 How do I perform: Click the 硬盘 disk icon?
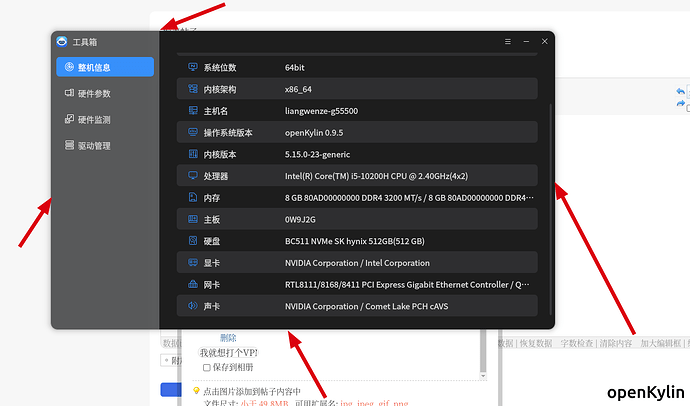[x=193, y=241]
